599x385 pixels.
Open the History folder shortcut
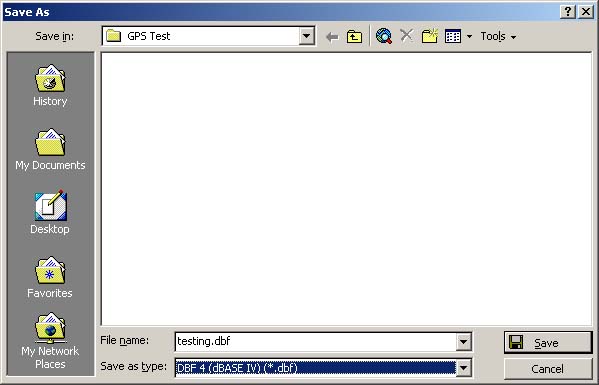(50, 85)
